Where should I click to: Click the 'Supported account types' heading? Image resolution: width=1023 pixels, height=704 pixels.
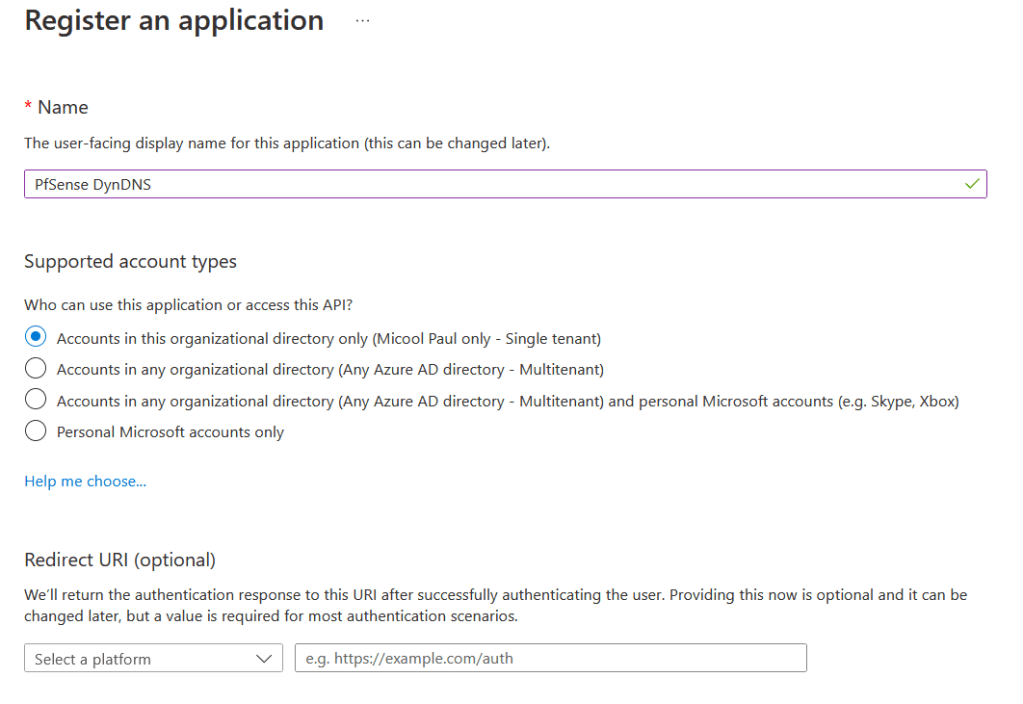[x=130, y=261]
